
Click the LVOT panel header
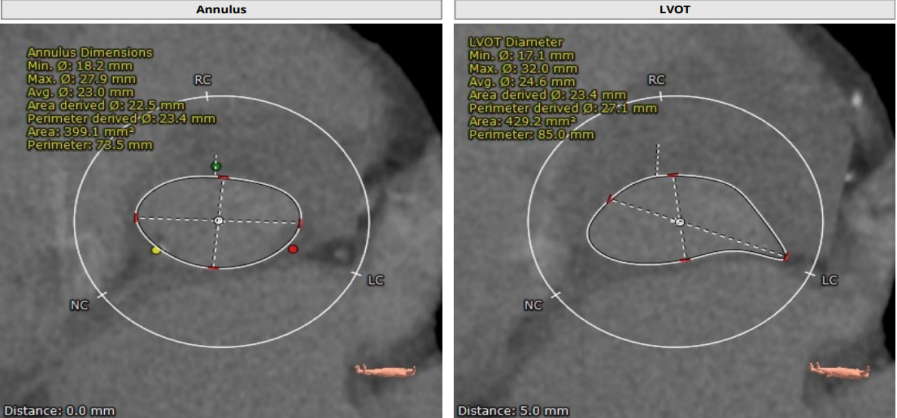[x=675, y=10]
